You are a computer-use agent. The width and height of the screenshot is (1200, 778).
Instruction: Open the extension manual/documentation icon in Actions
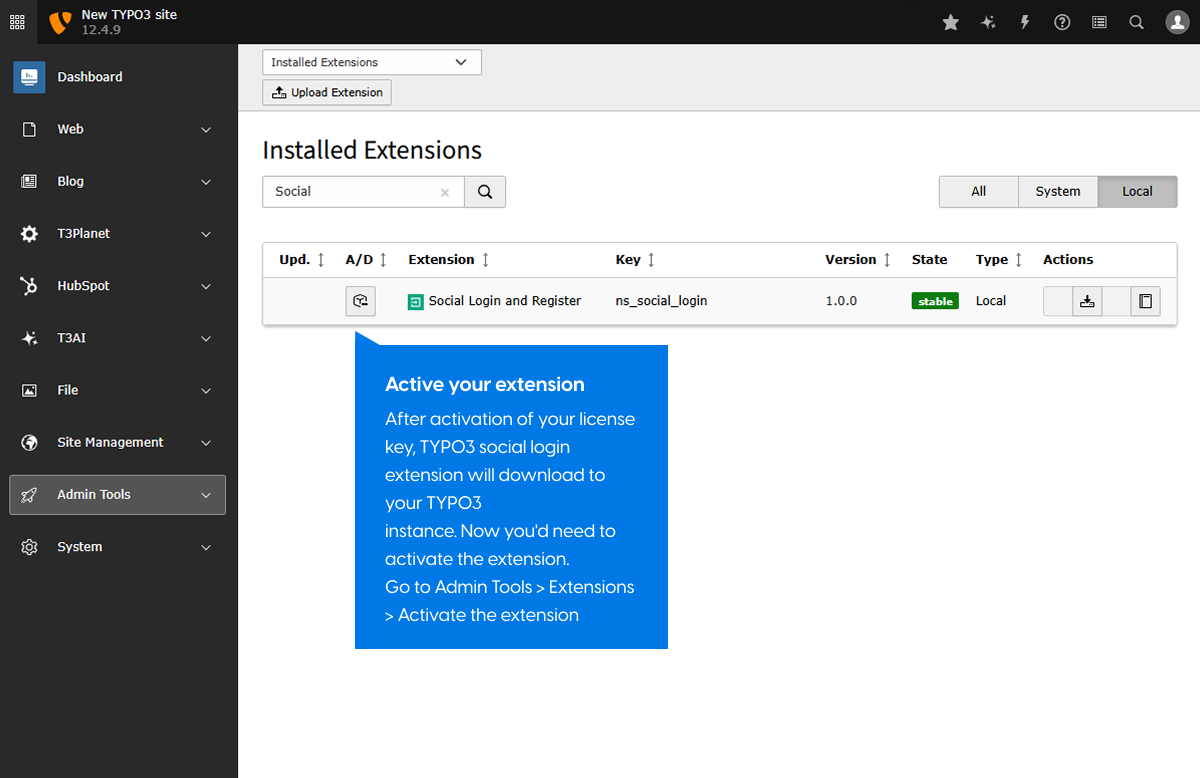click(x=1146, y=301)
